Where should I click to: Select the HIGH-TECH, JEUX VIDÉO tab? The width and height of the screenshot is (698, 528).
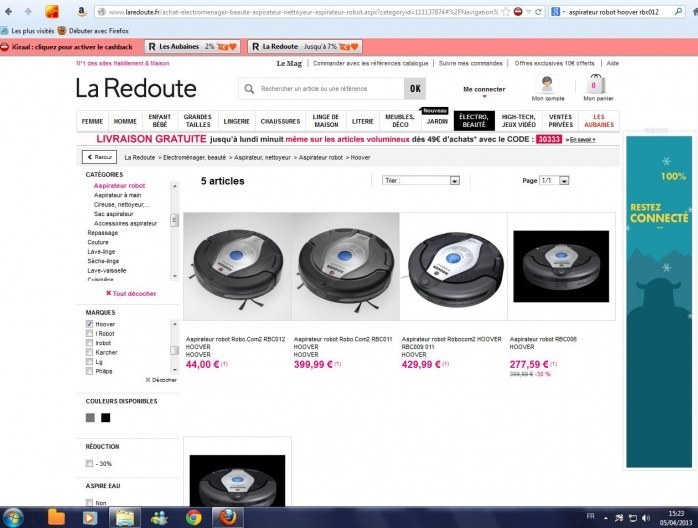518,121
